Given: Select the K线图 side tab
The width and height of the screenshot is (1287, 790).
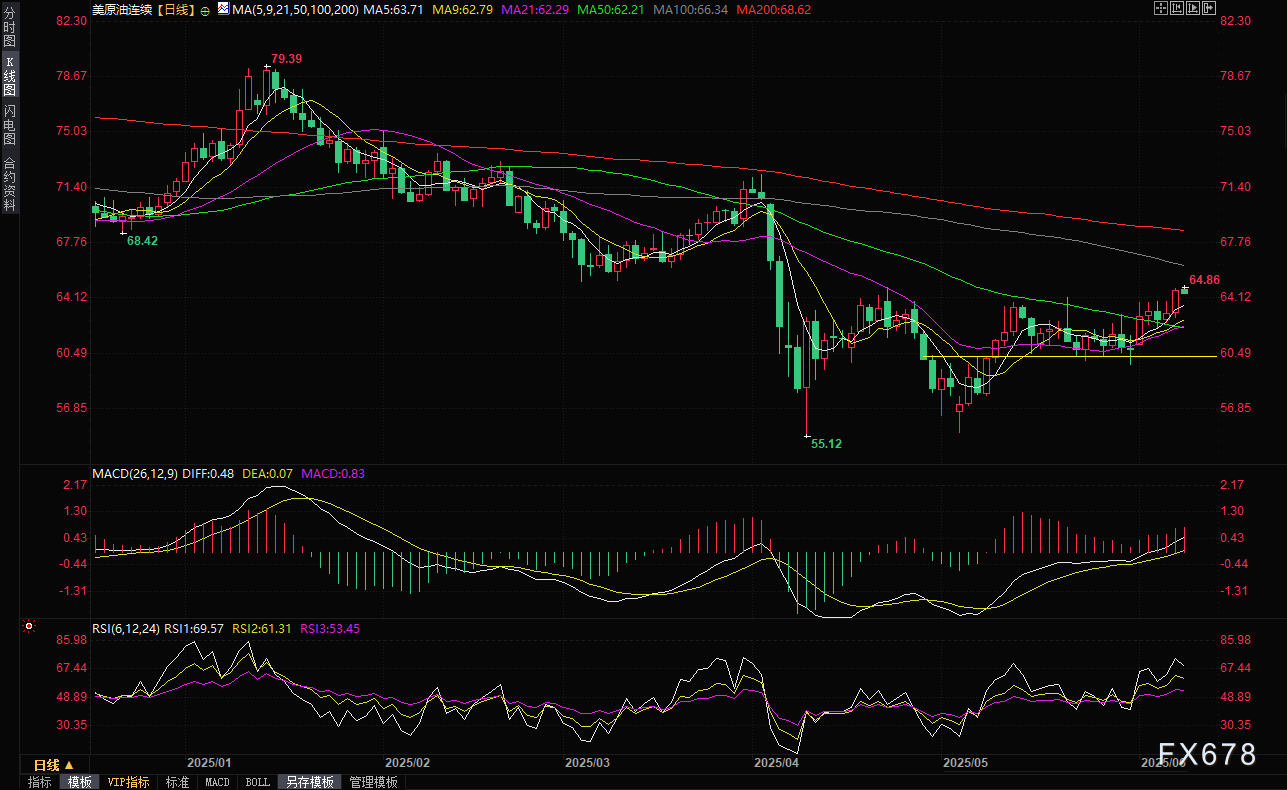Looking at the screenshot, I should pos(9,76).
